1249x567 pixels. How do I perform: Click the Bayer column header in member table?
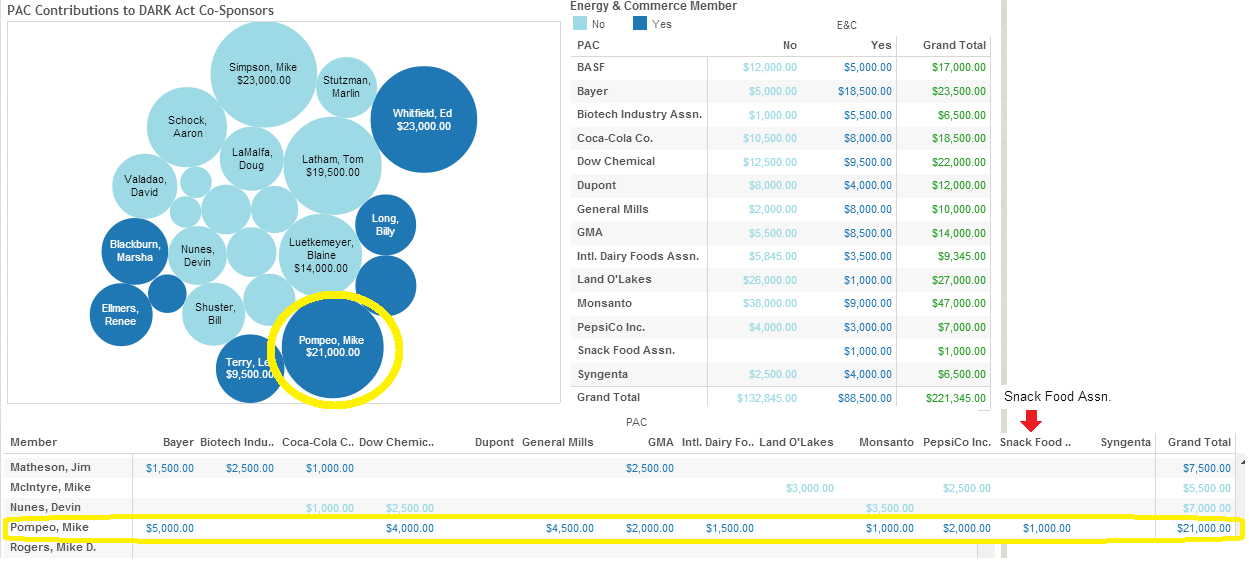(x=178, y=442)
